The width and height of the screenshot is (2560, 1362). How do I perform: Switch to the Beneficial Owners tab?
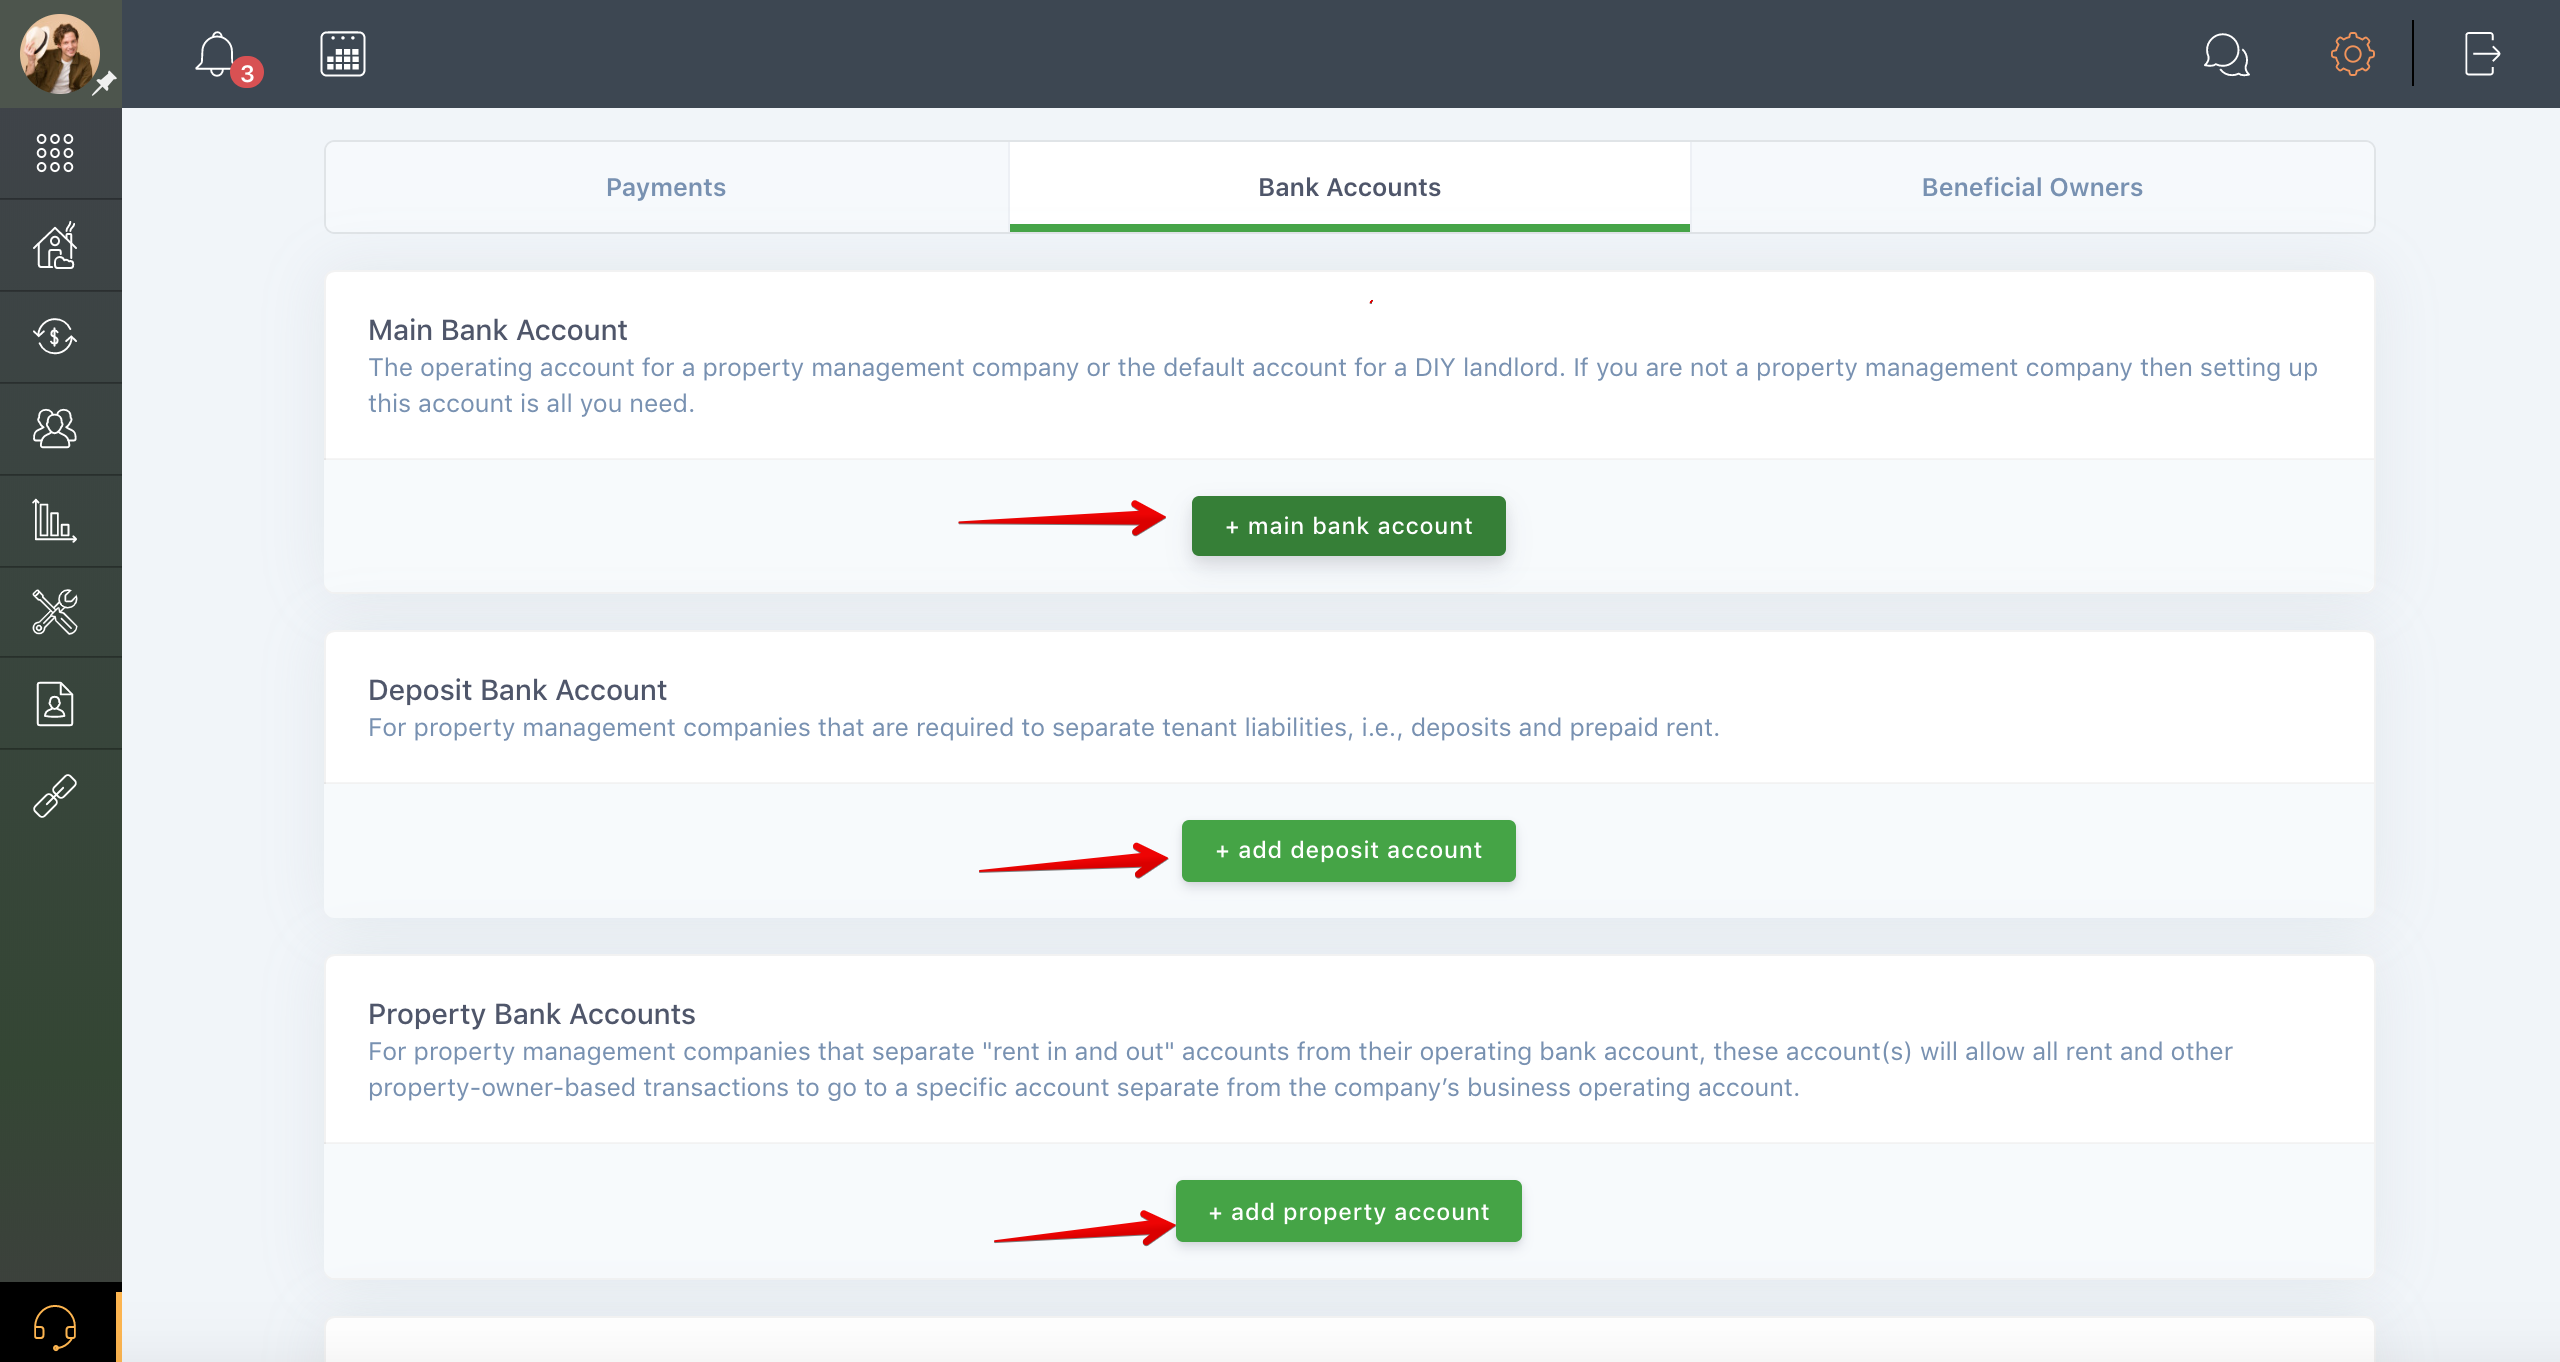tap(2032, 187)
